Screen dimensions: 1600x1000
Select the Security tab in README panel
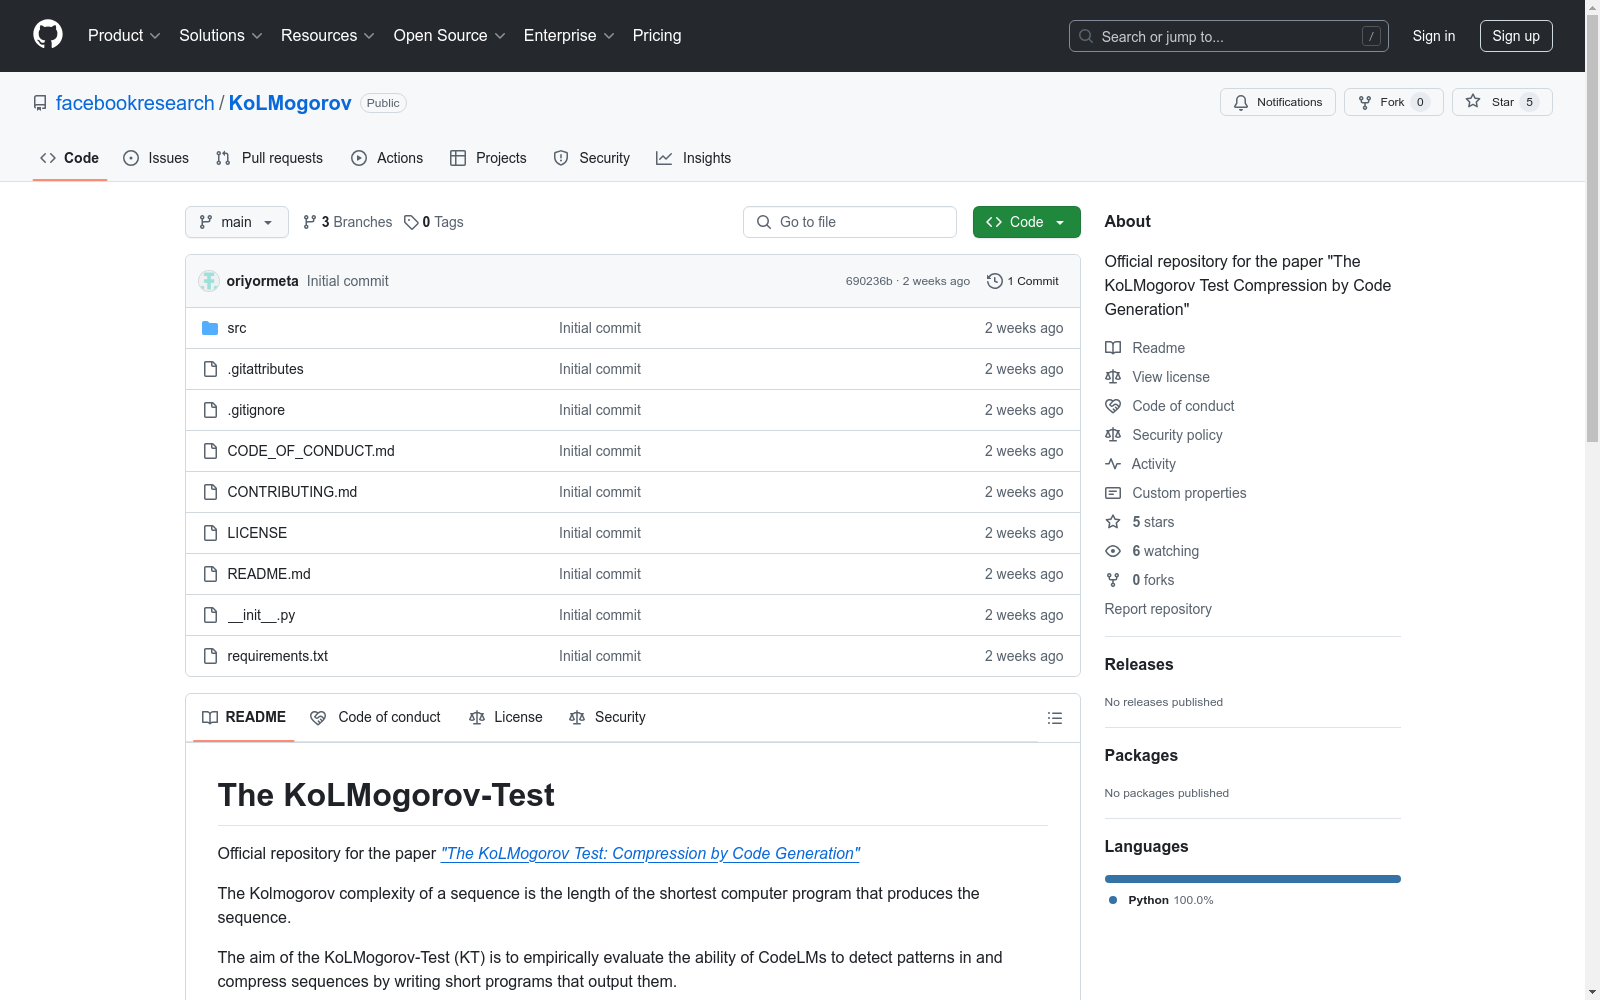(607, 717)
